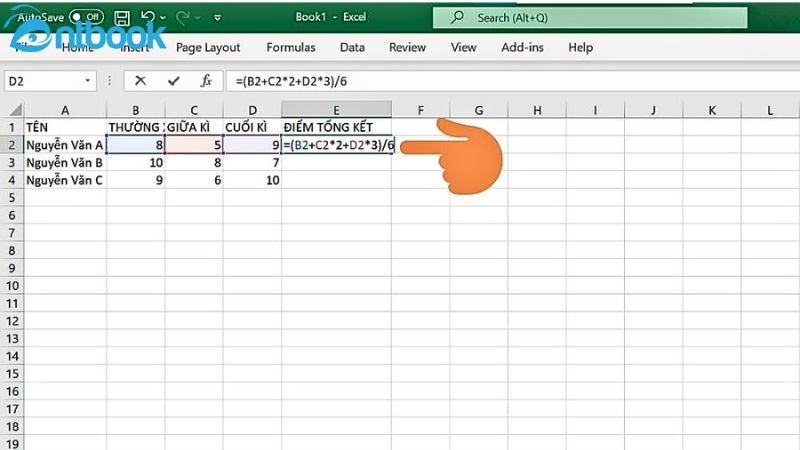
Task: Click the THƯỜNG header cell
Action: coord(136,127)
